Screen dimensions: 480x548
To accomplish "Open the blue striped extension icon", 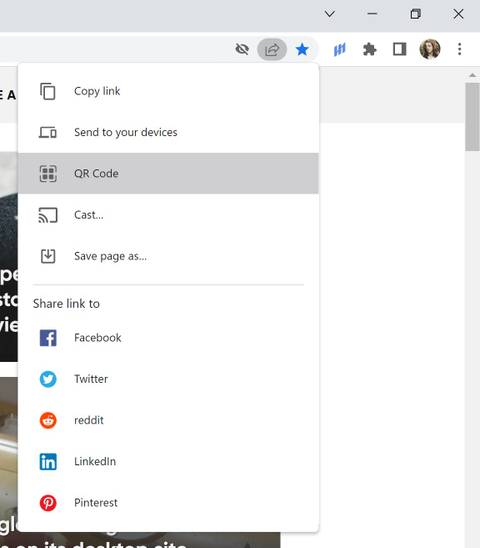I will (x=339, y=49).
